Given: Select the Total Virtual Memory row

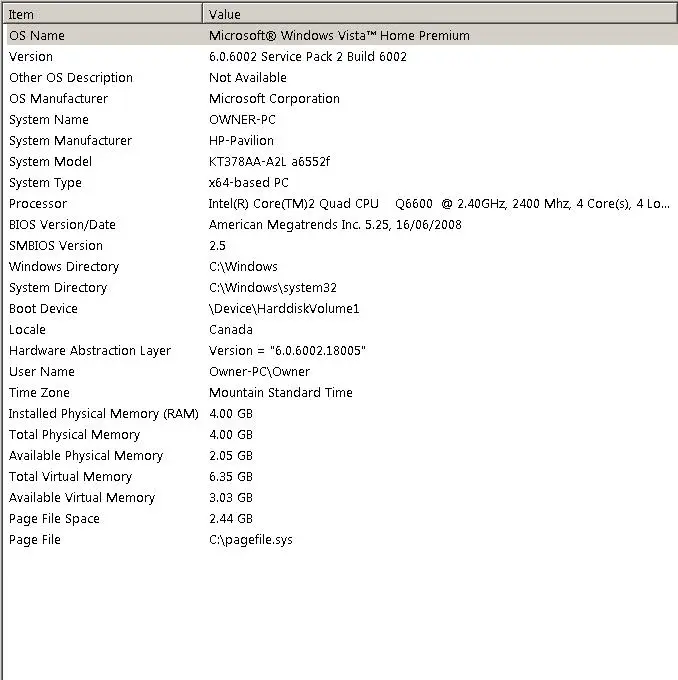Looking at the screenshot, I should pyautogui.click(x=70, y=476).
